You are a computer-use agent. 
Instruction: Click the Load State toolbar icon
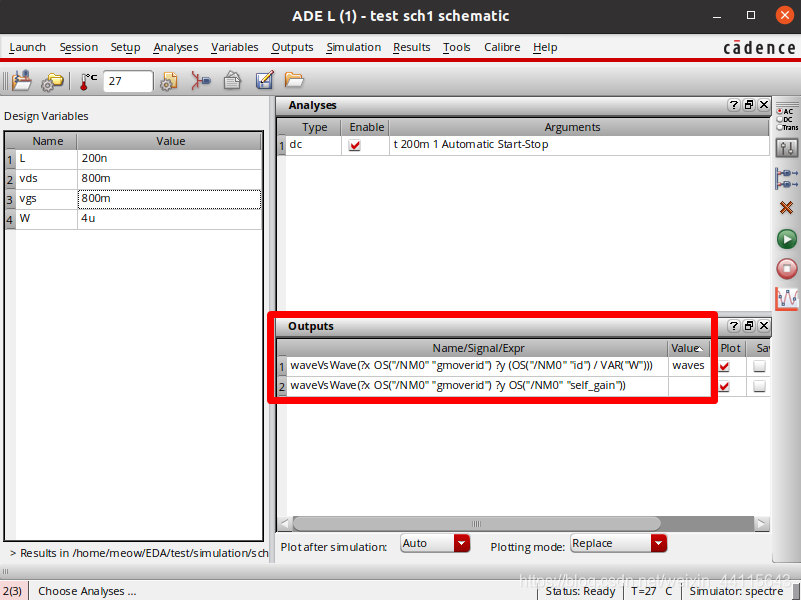21,81
